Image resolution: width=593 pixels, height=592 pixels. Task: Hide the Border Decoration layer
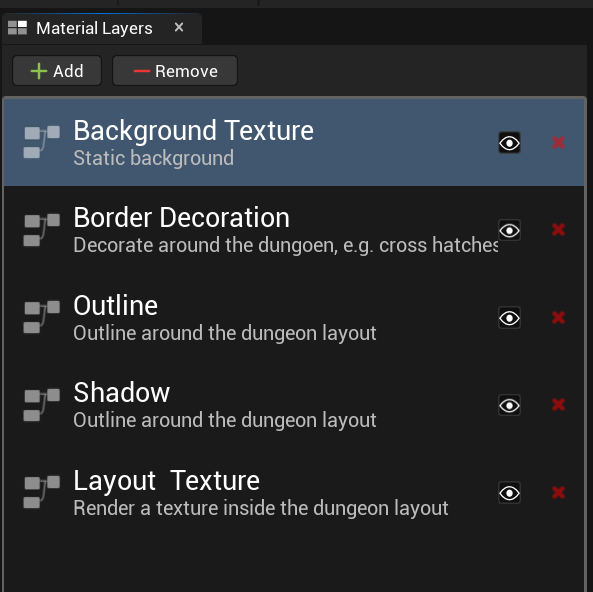pyautogui.click(x=509, y=230)
